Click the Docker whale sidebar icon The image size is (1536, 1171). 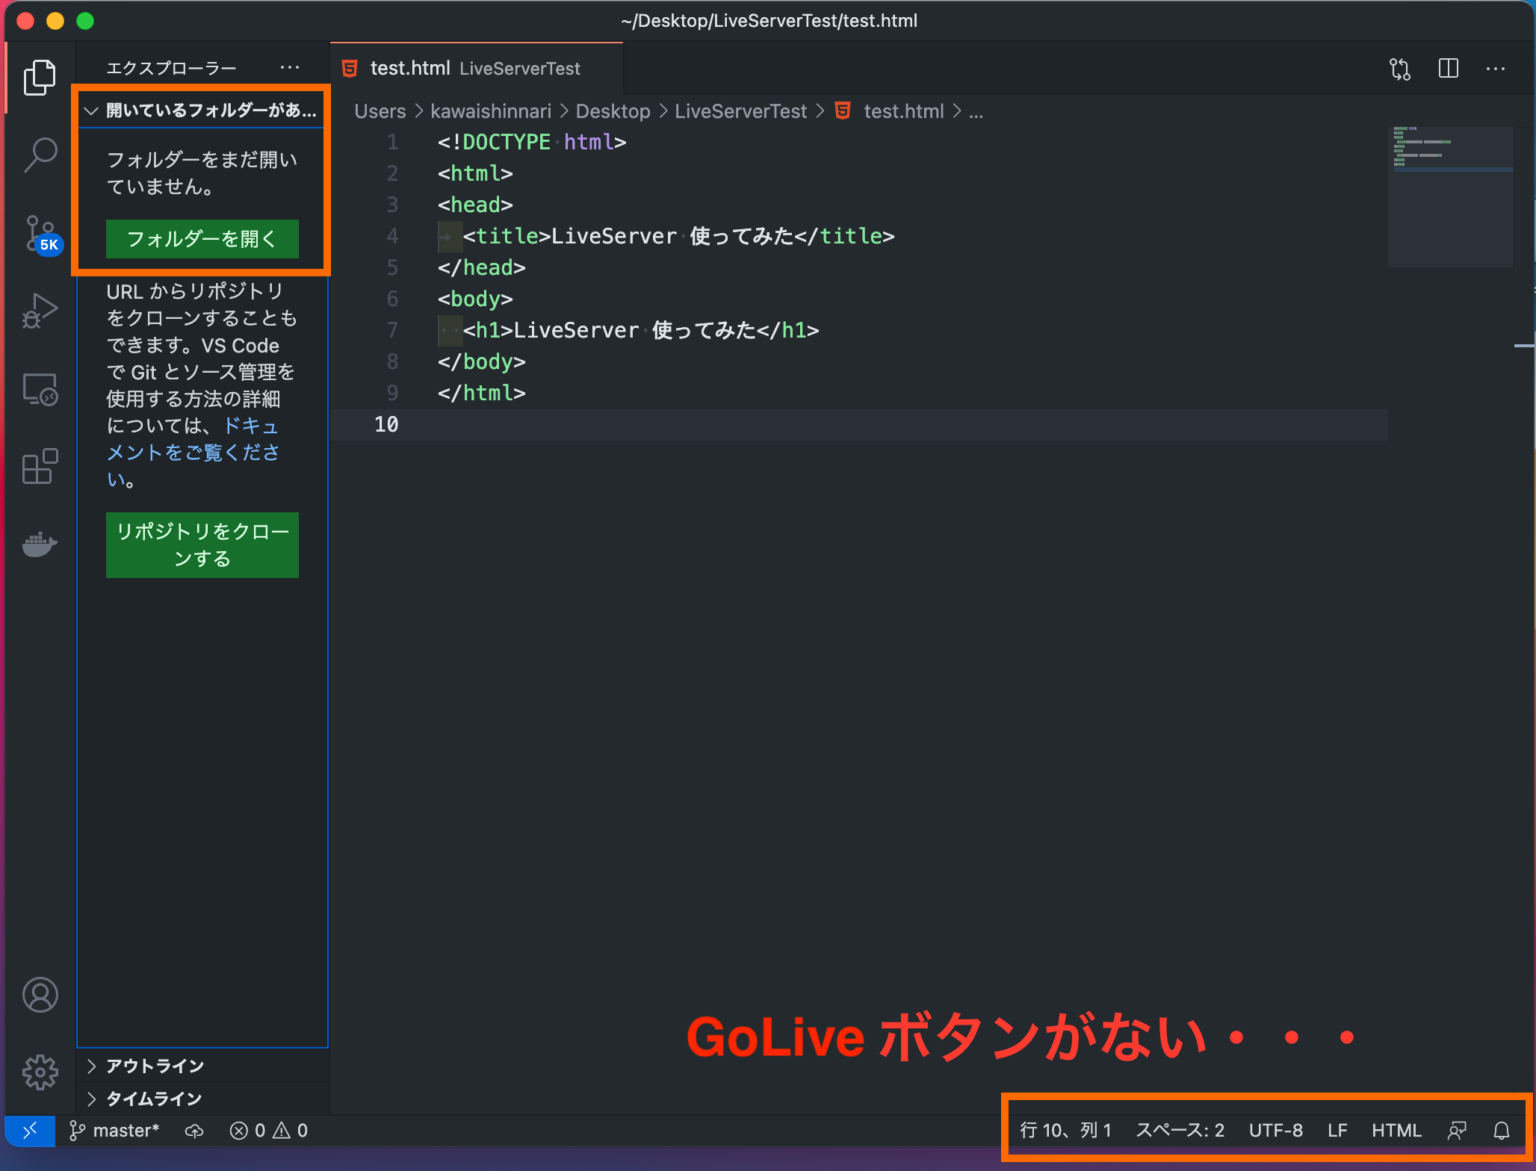tap(40, 544)
